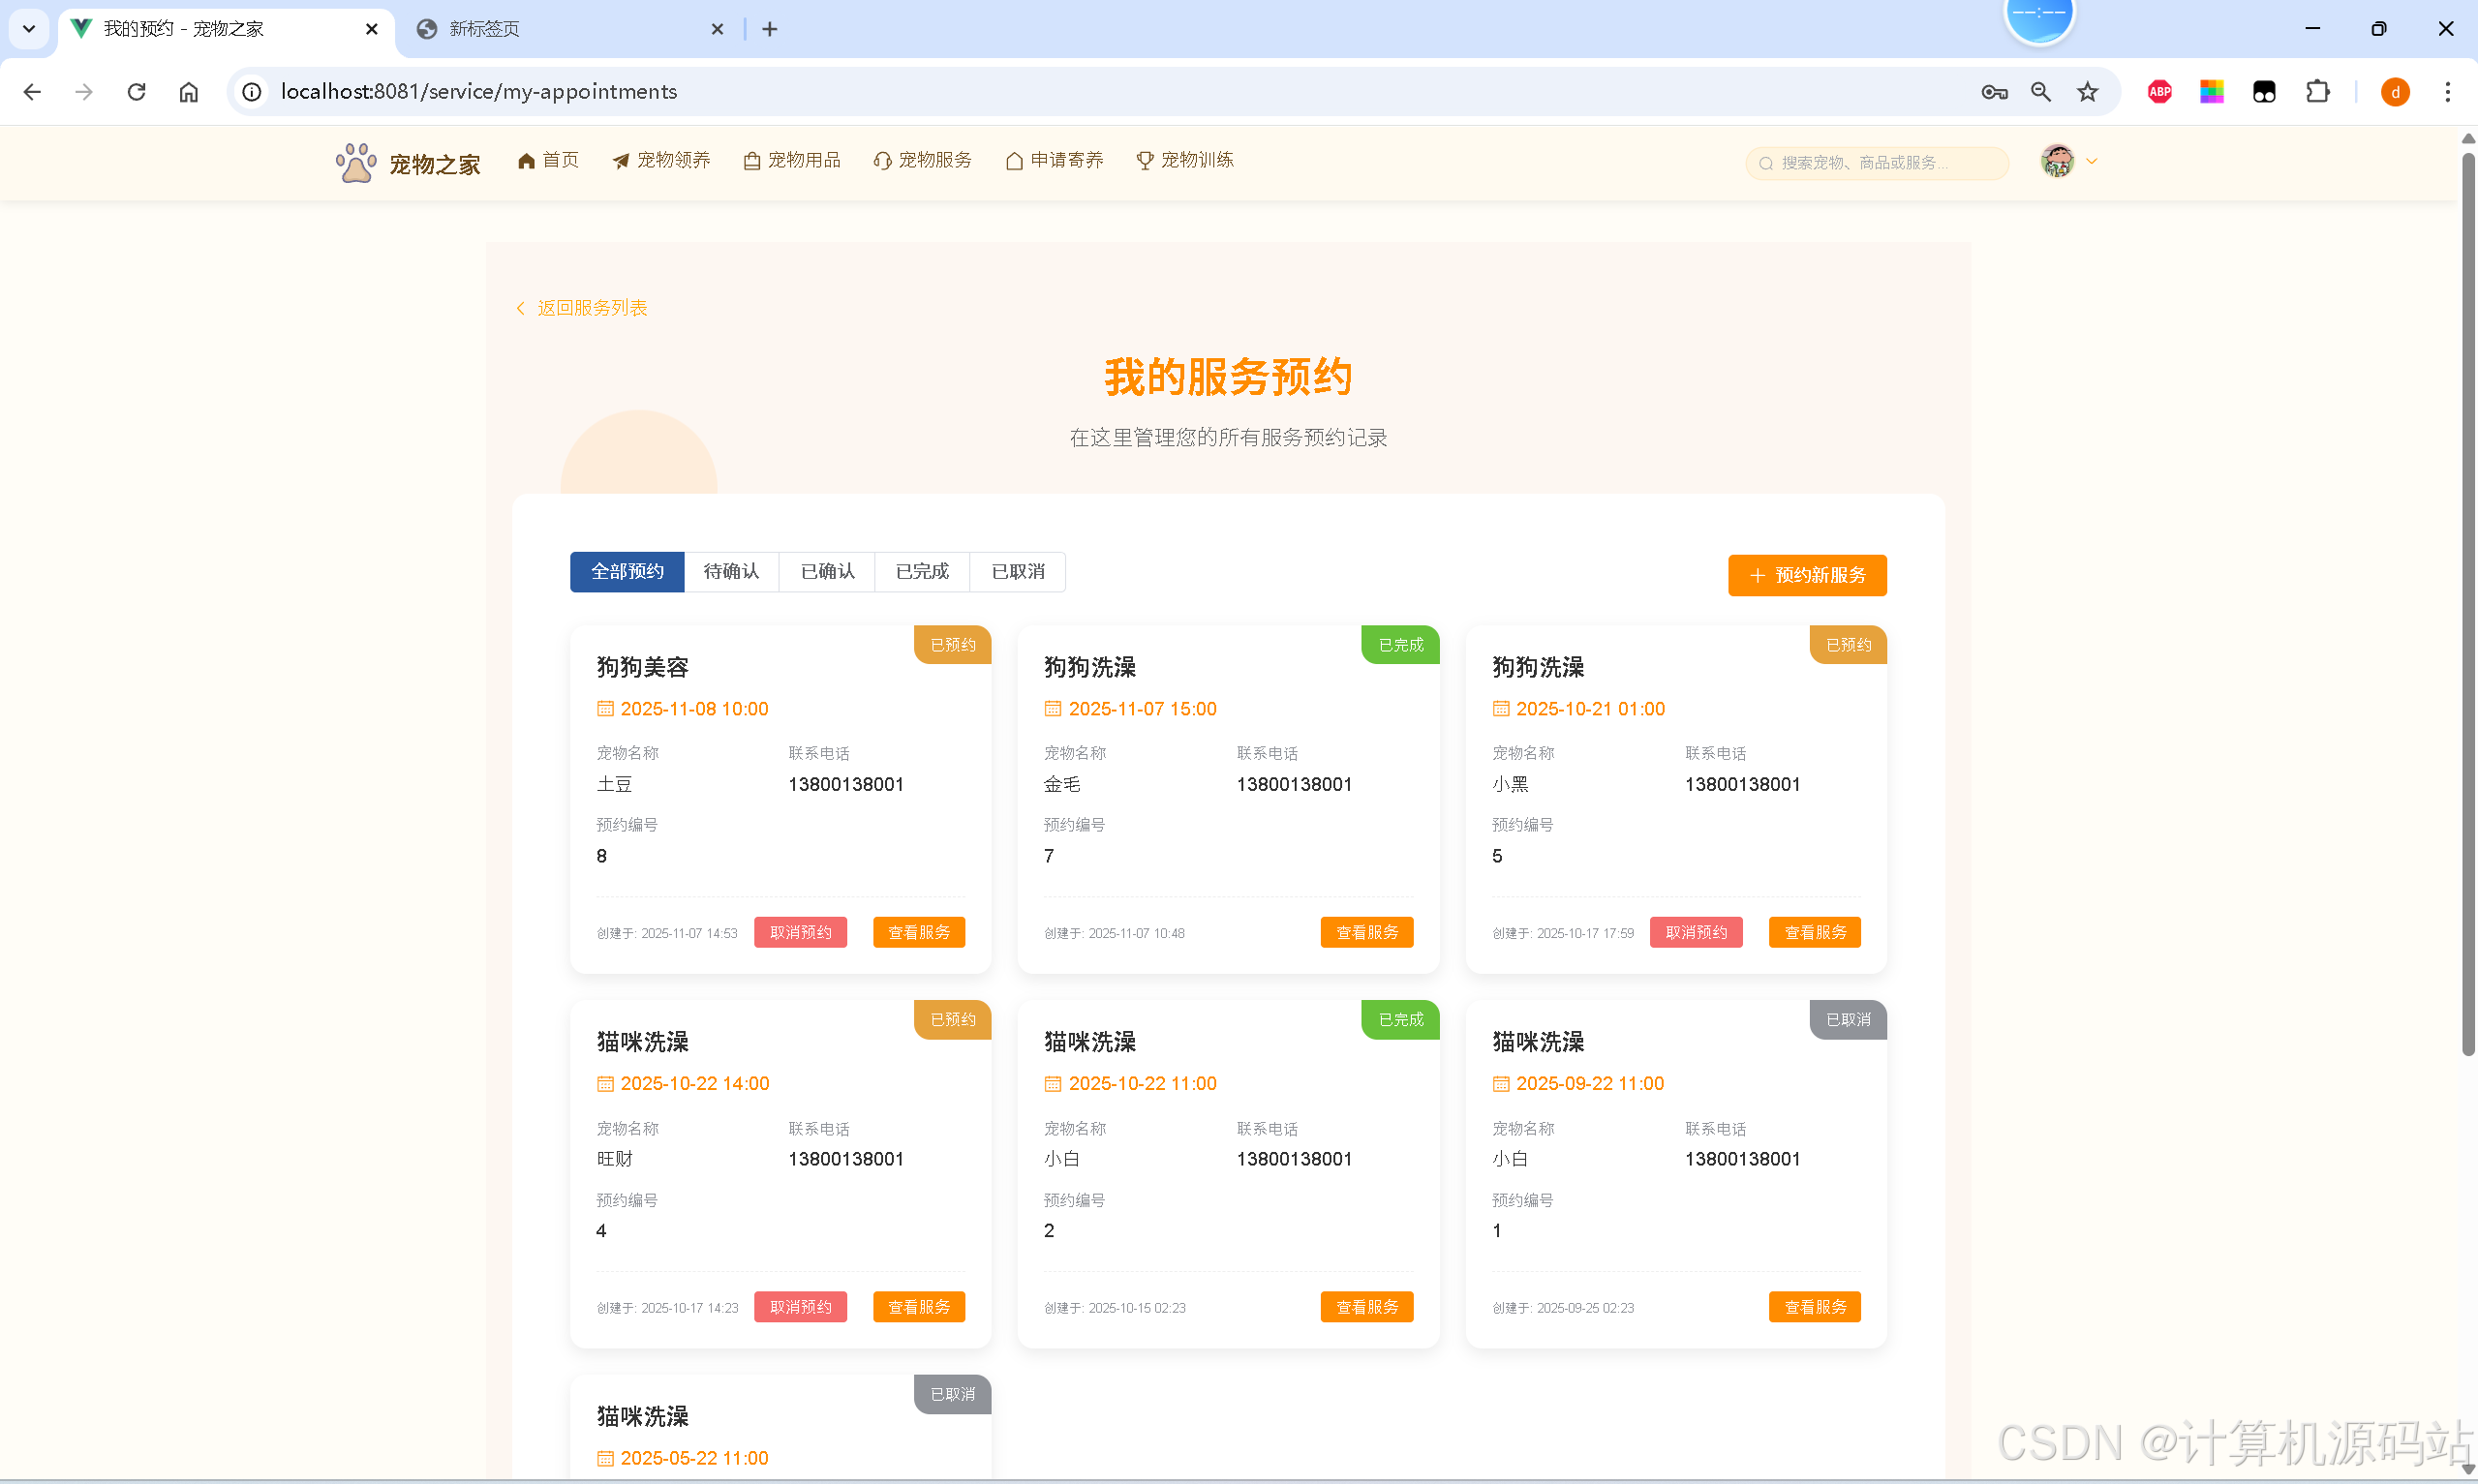This screenshot has height=1484, width=2478.
Task: Open the tab search dropdown arrow
Action: tap(29, 29)
